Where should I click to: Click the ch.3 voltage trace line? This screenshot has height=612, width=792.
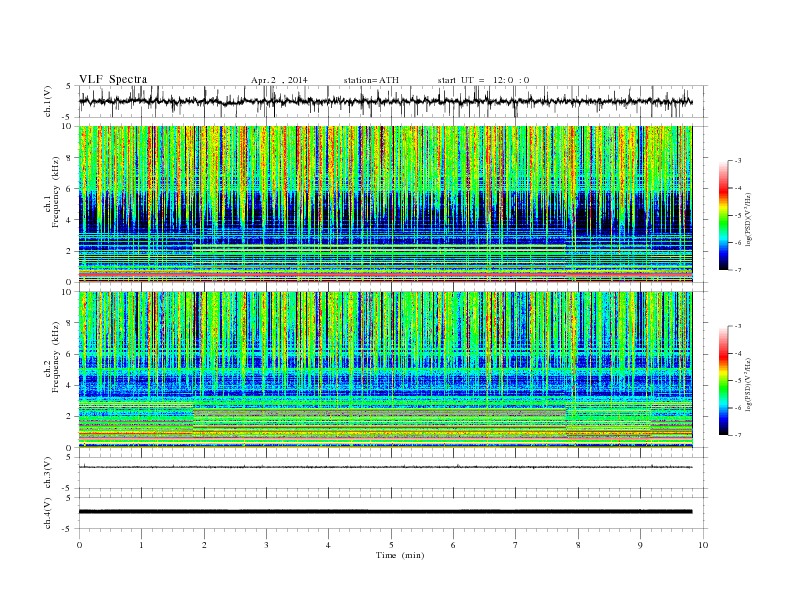(x=385, y=467)
